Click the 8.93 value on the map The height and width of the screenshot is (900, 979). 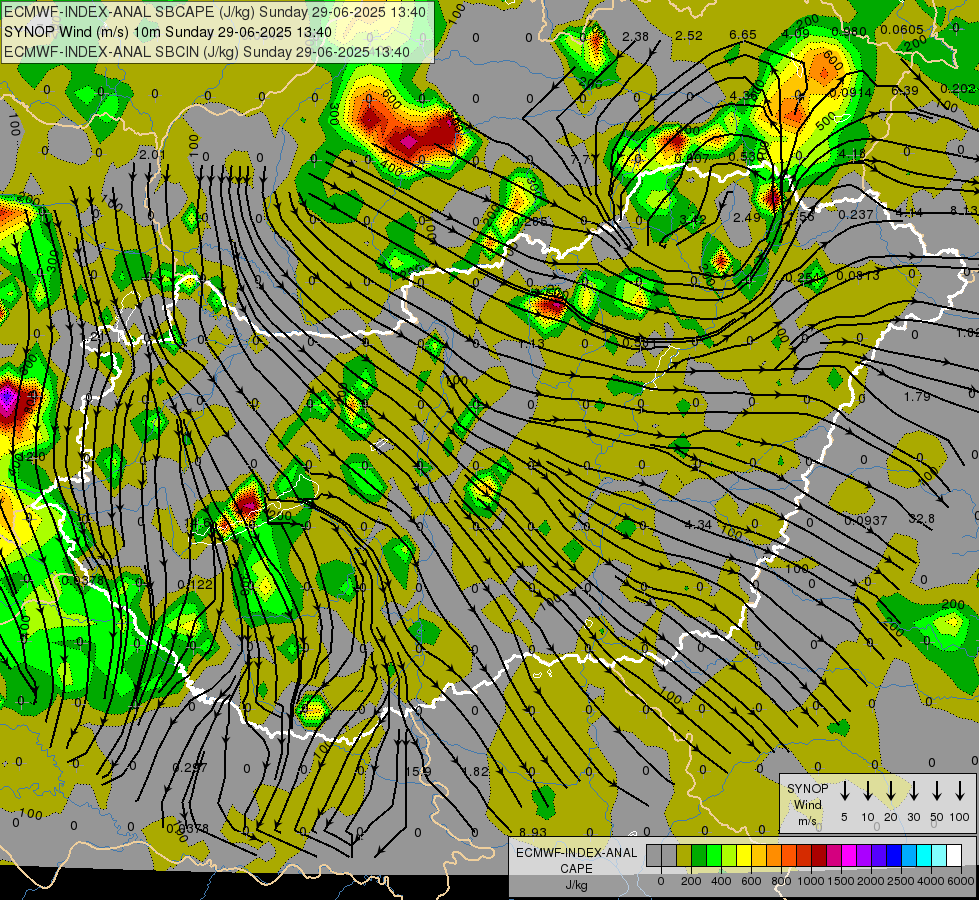click(533, 832)
